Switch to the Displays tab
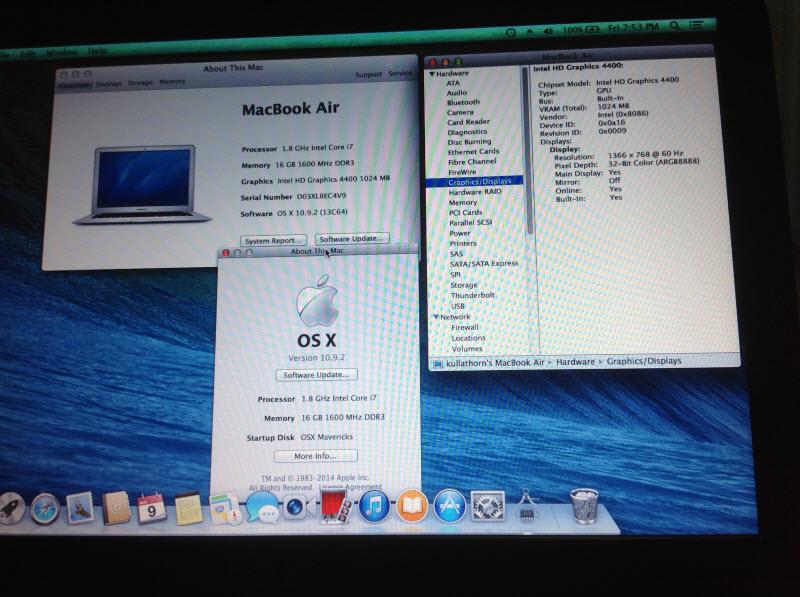Screen dimensions: 800x597 [x=109, y=82]
